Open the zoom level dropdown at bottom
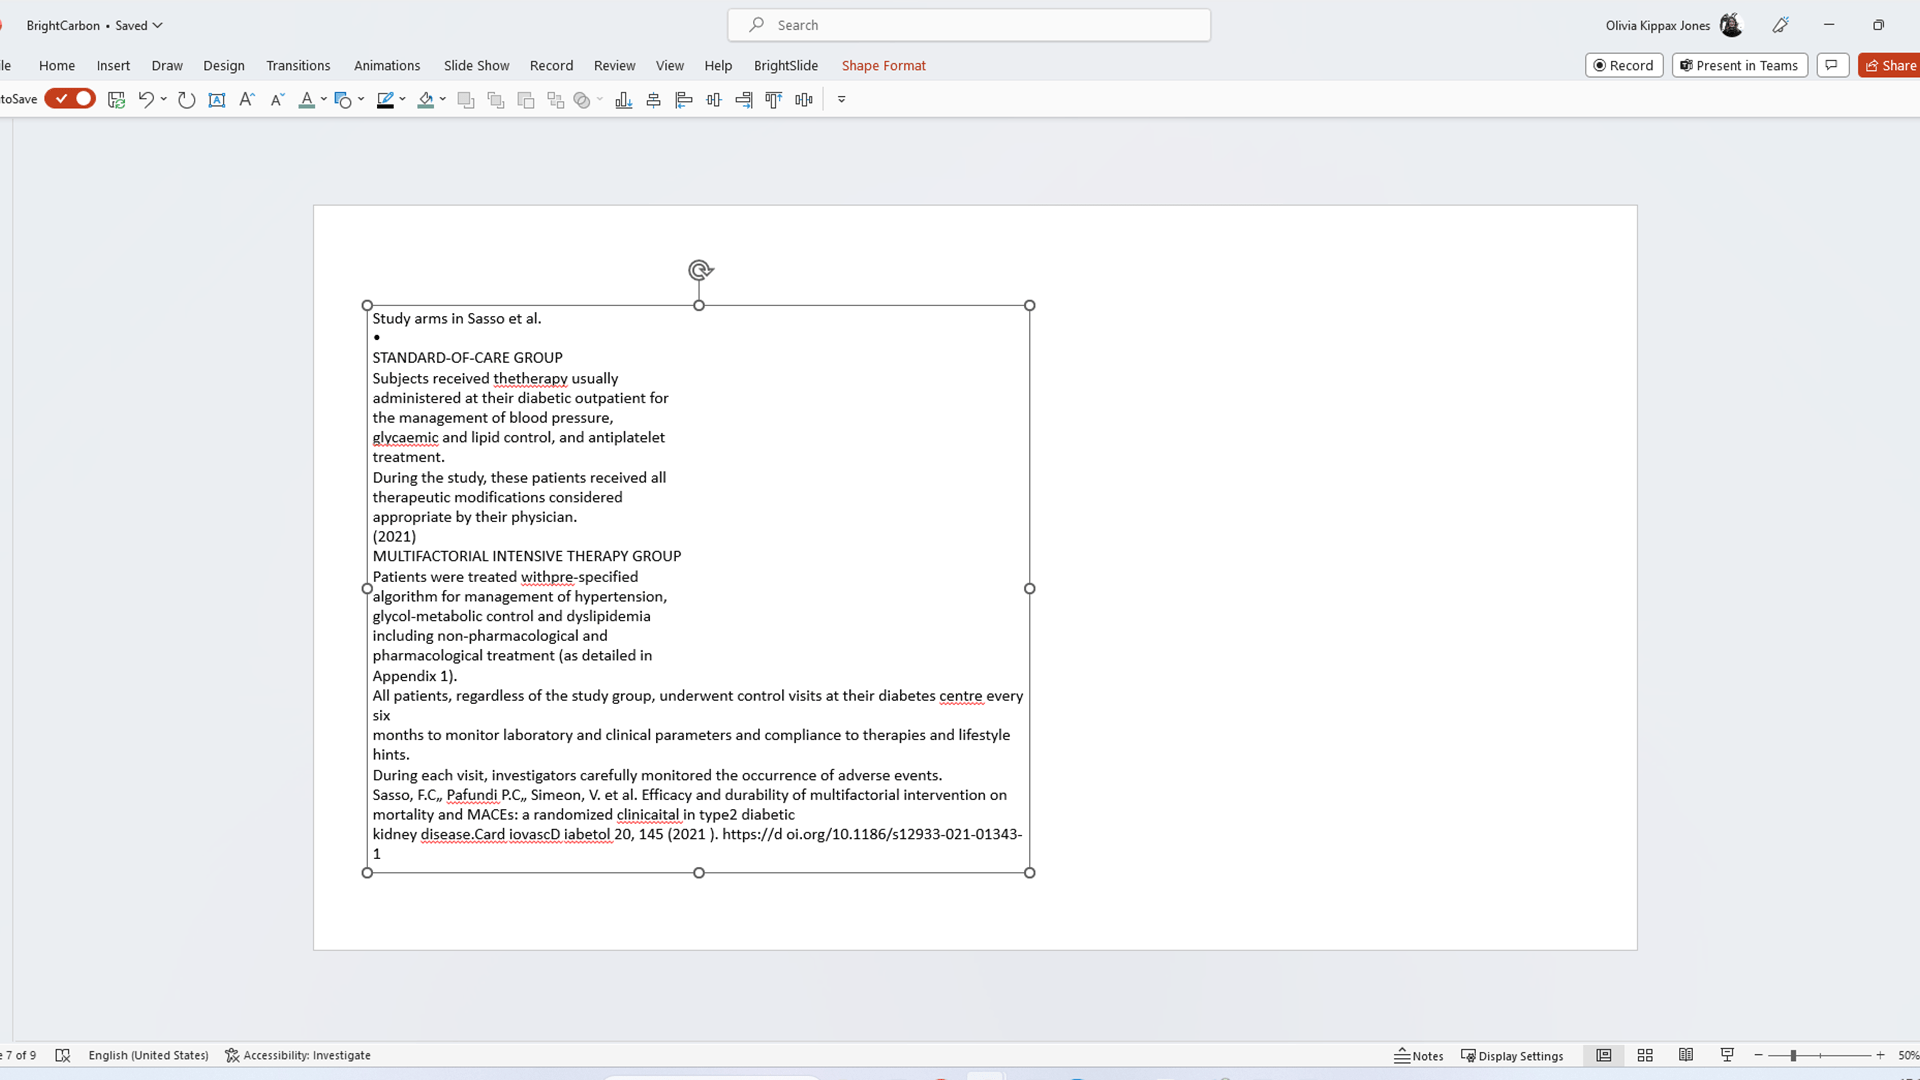Screen dimensions: 1920x1080 pyautogui.click(x=1909, y=1055)
